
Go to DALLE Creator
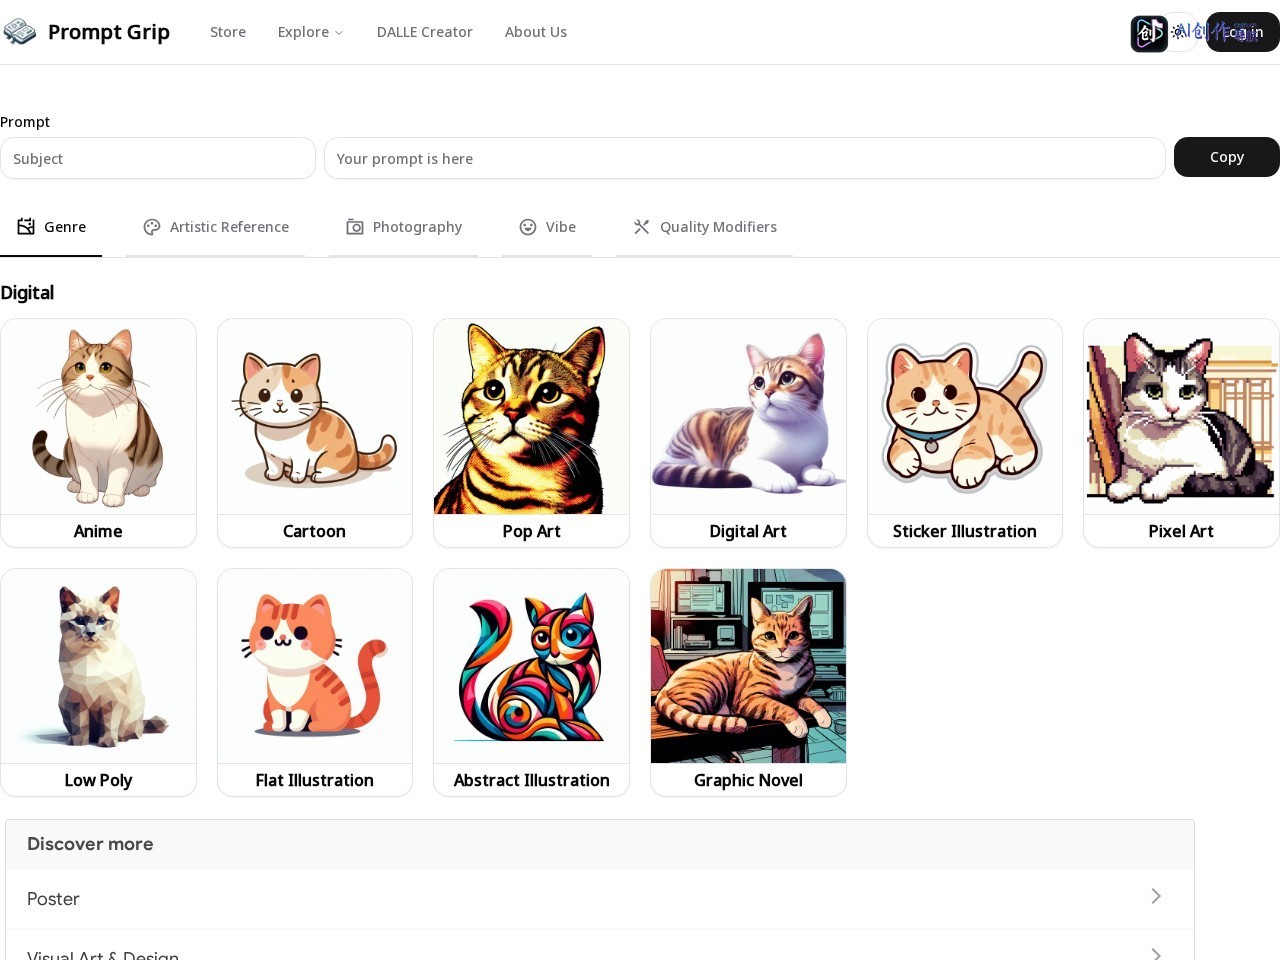pos(424,32)
